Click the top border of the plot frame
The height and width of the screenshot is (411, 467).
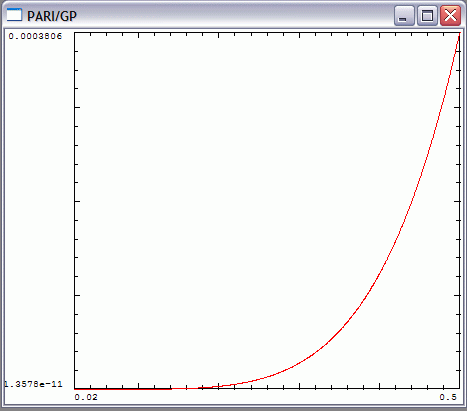click(267, 33)
